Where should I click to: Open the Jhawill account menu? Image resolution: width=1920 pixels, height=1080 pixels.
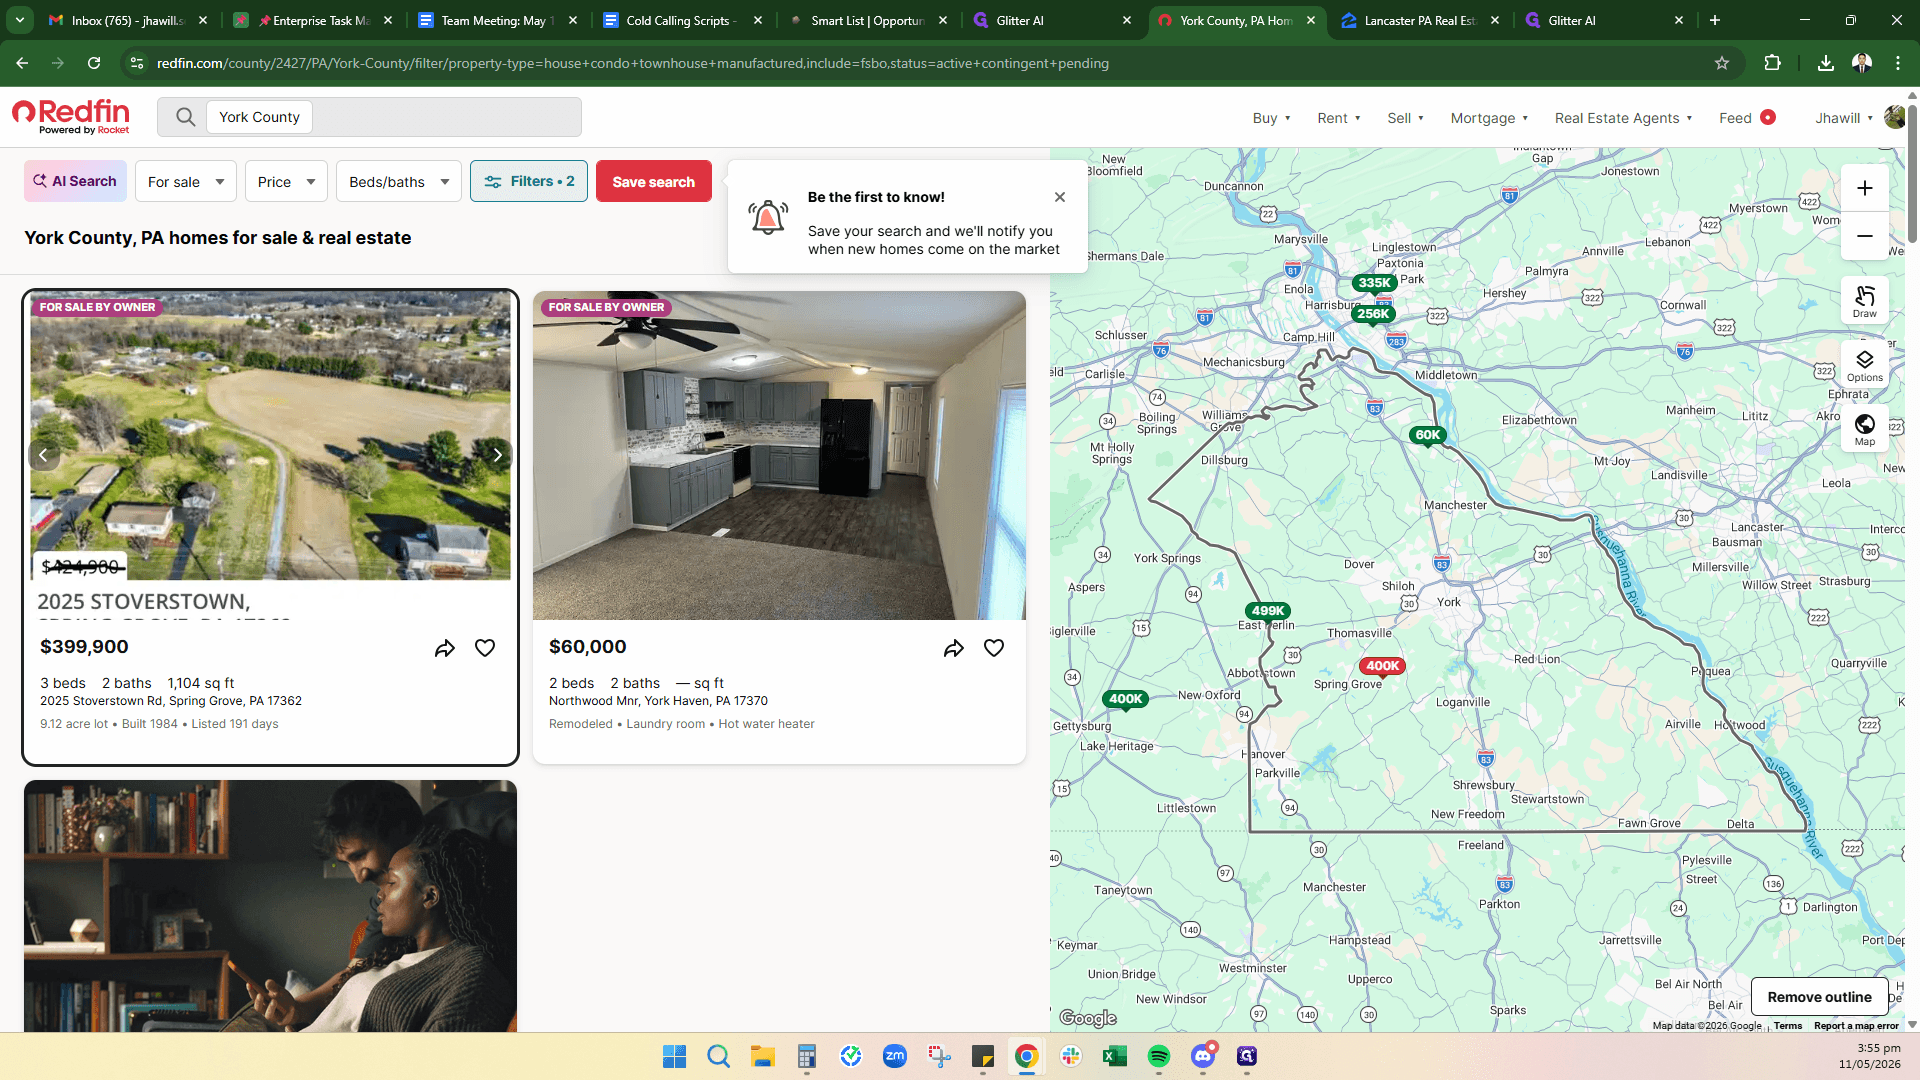pyautogui.click(x=1859, y=118)
